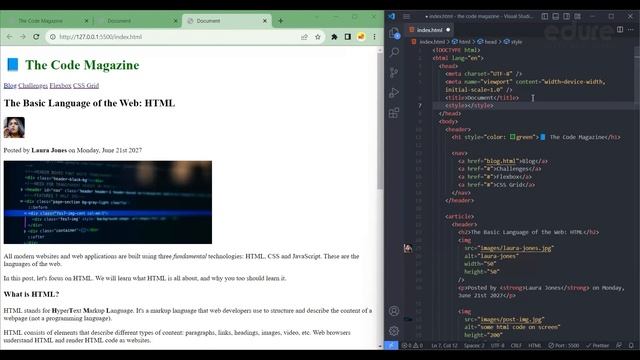Click the Port : 5500 Live Server status
This screenshot has width=640, height=360.
[564, 345]
